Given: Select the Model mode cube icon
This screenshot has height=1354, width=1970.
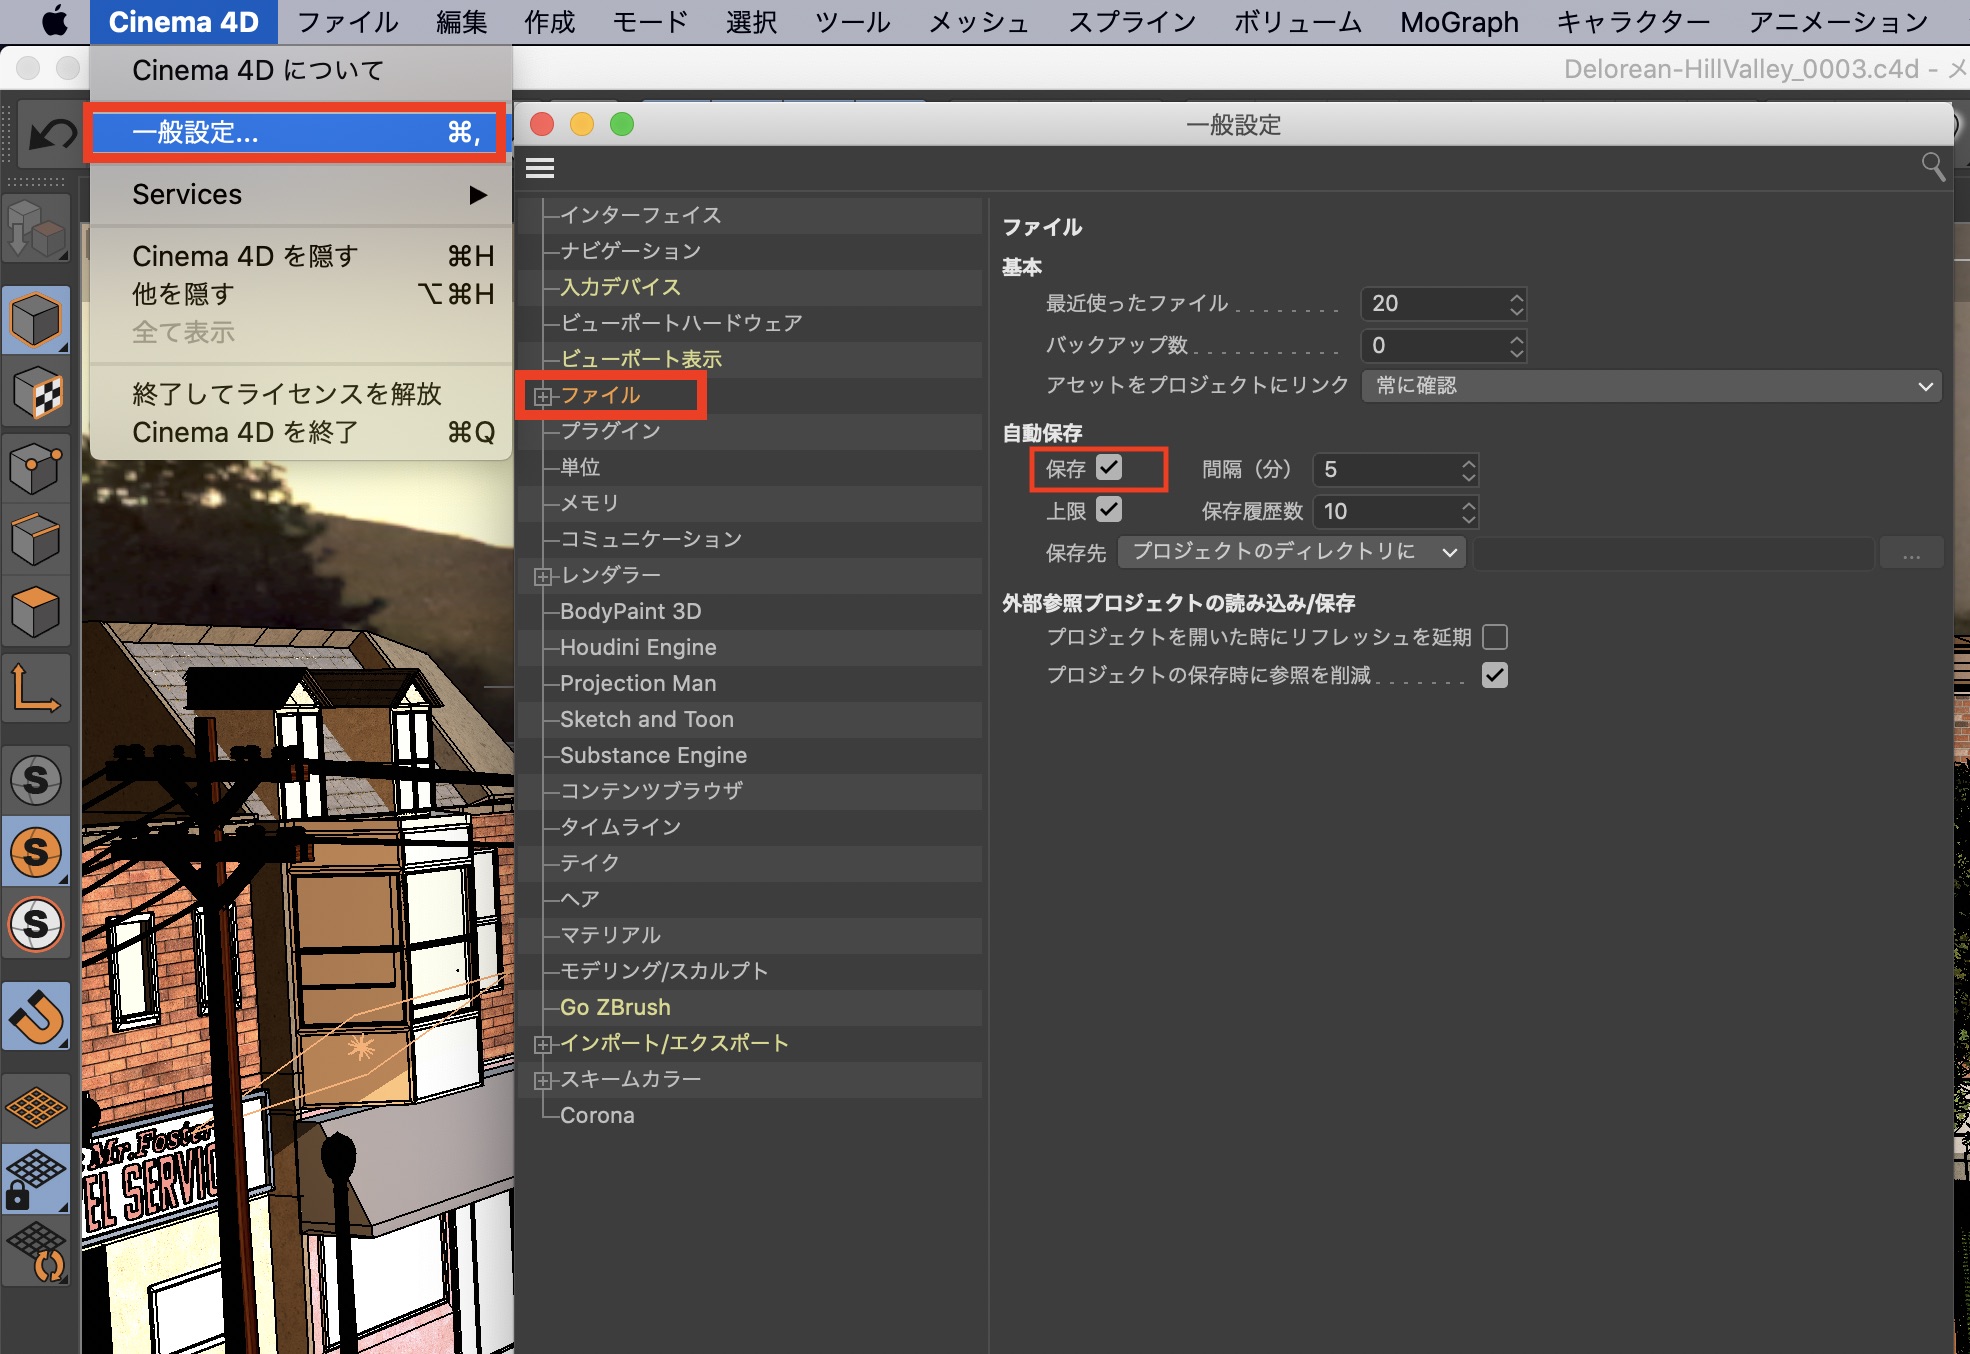Looking at the screenshot, I should click(36, 320).
